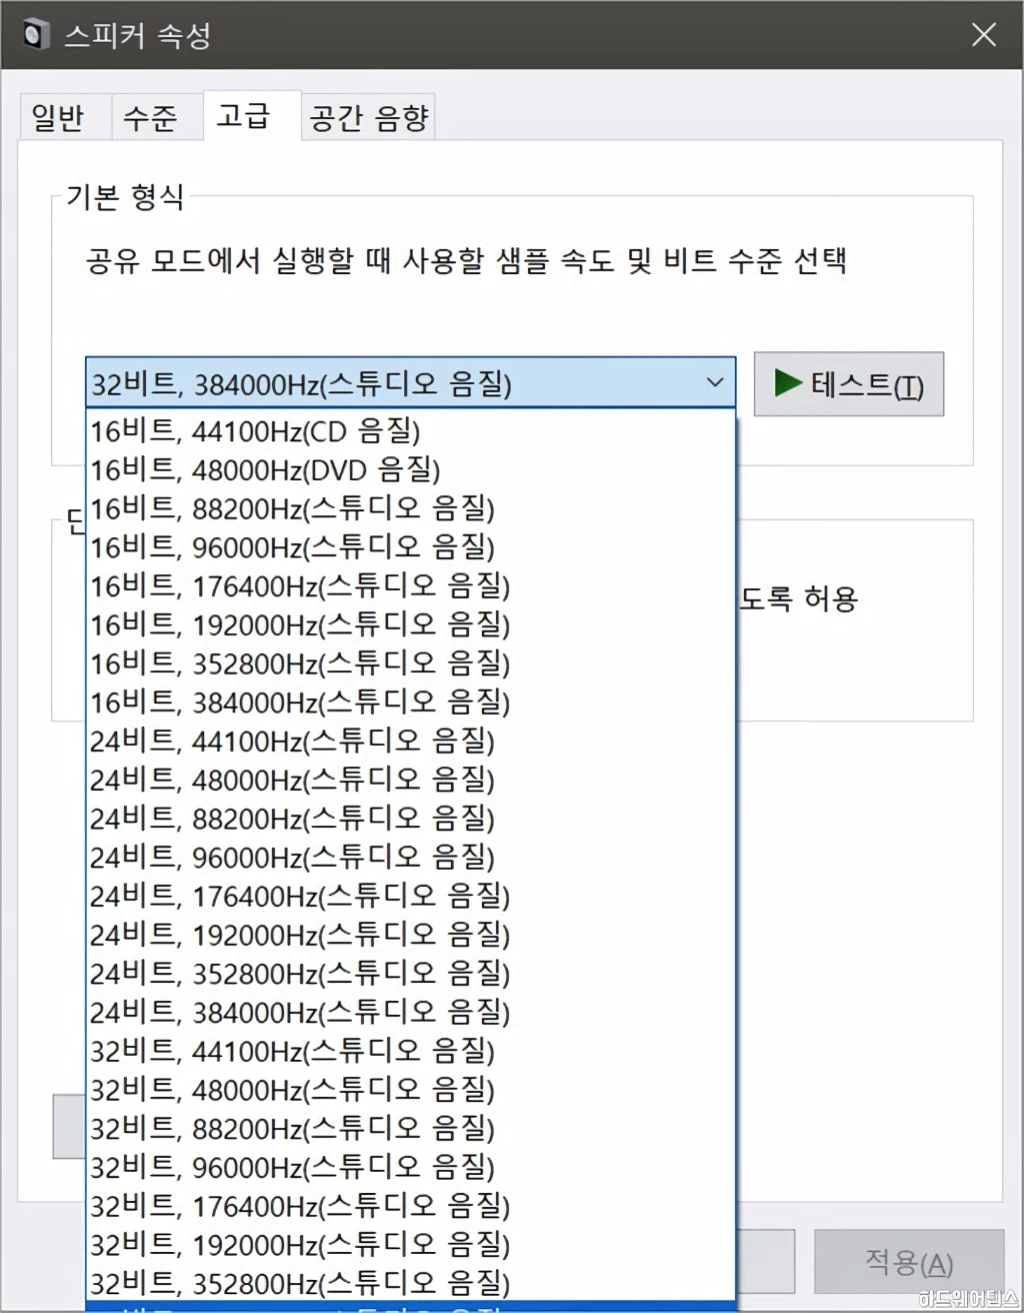Image resolution: width=1024 pixels, height=1313 pixels.
Task: Open the 공간 음향 tab
Action: click(x=369, y=118)
